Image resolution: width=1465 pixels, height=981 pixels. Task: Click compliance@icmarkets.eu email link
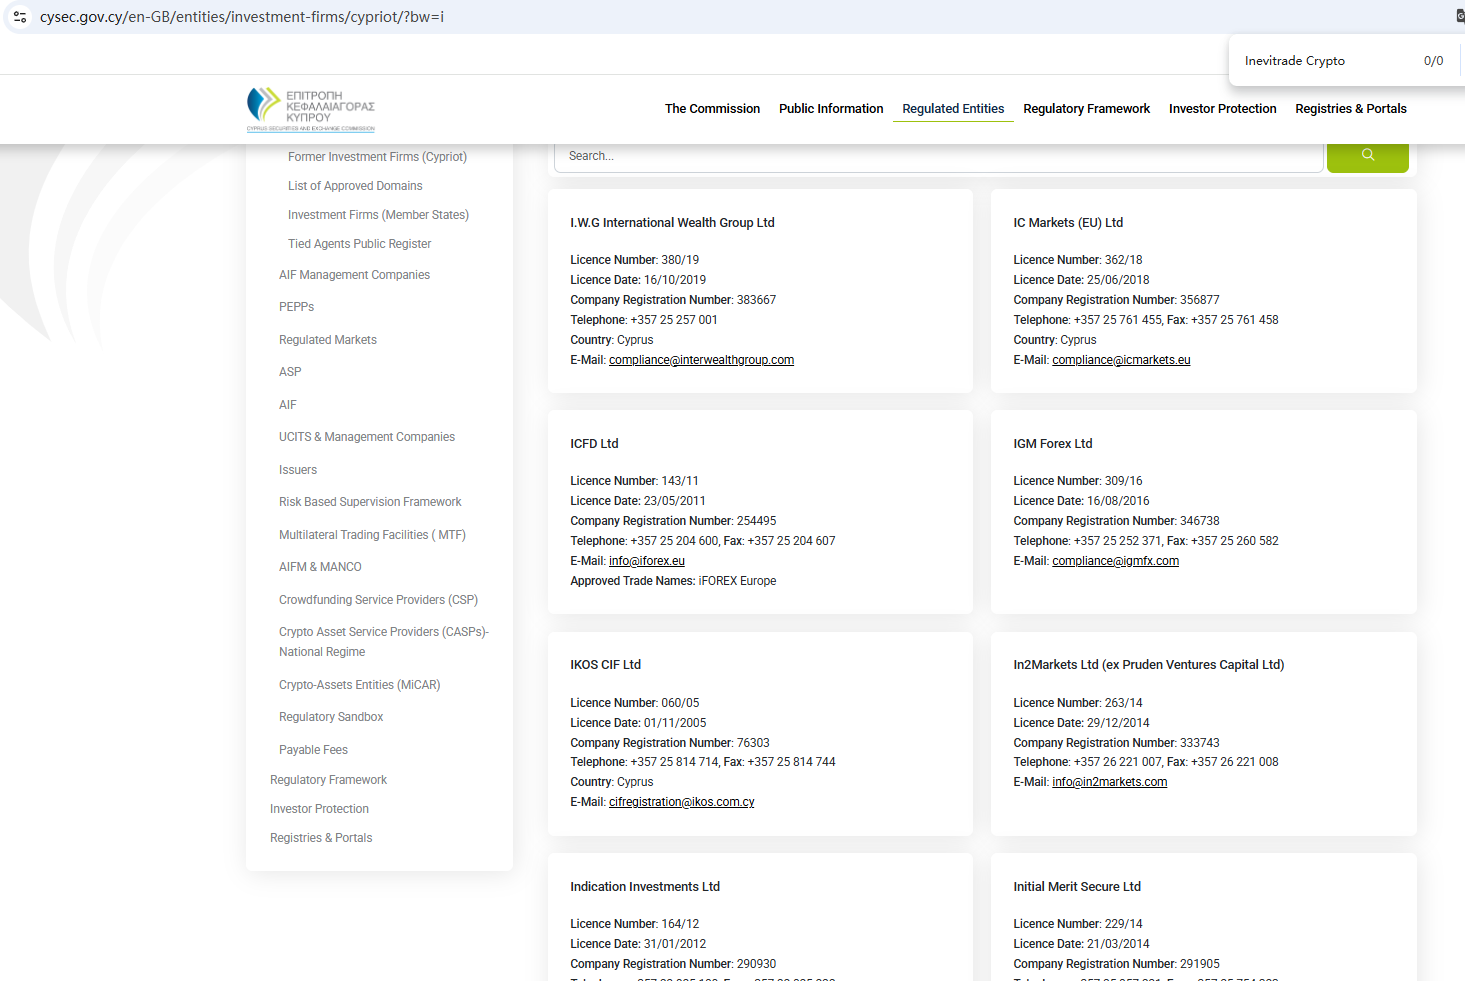pos(1121,360)
